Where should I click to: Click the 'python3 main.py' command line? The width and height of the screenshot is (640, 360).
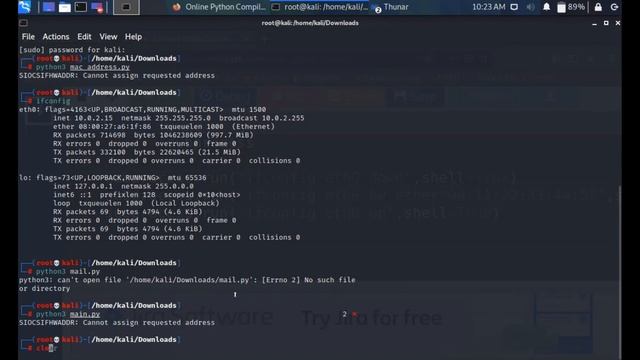68,314
